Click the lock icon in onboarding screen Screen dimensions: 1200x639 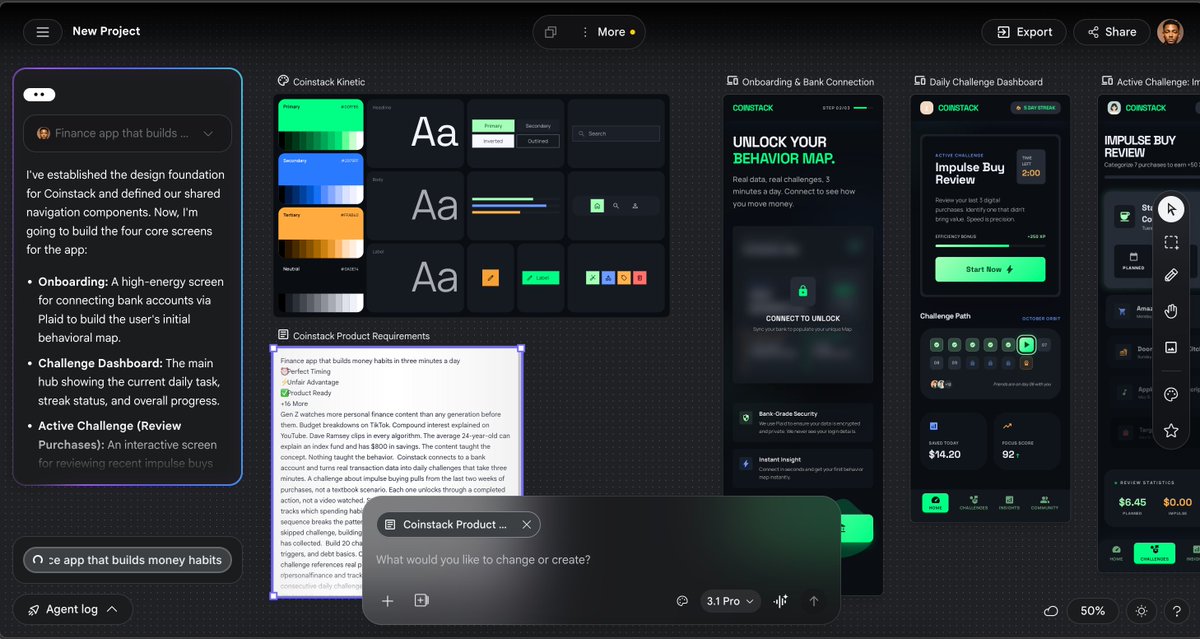(x=801, y=292)
